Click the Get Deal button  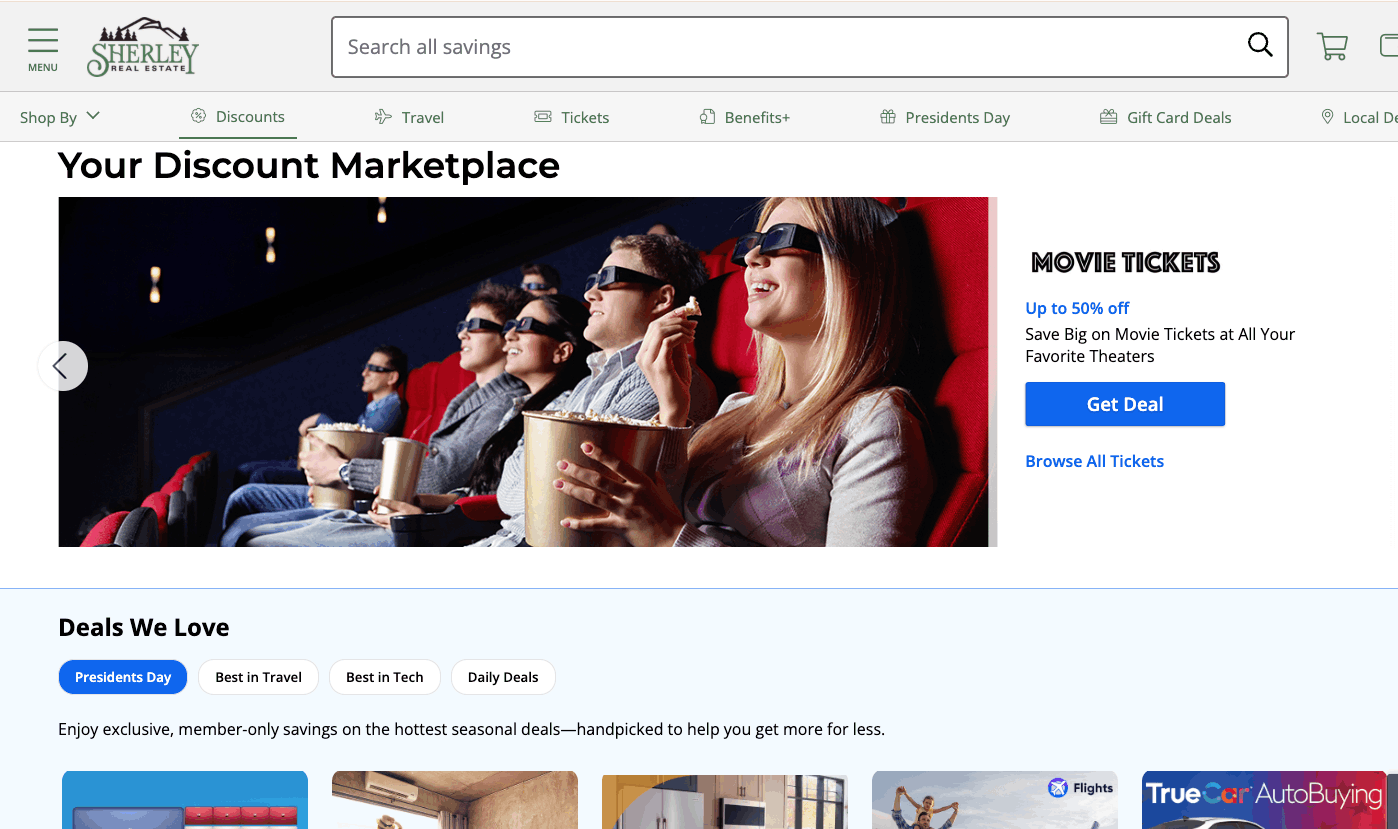pos(1125,404)
